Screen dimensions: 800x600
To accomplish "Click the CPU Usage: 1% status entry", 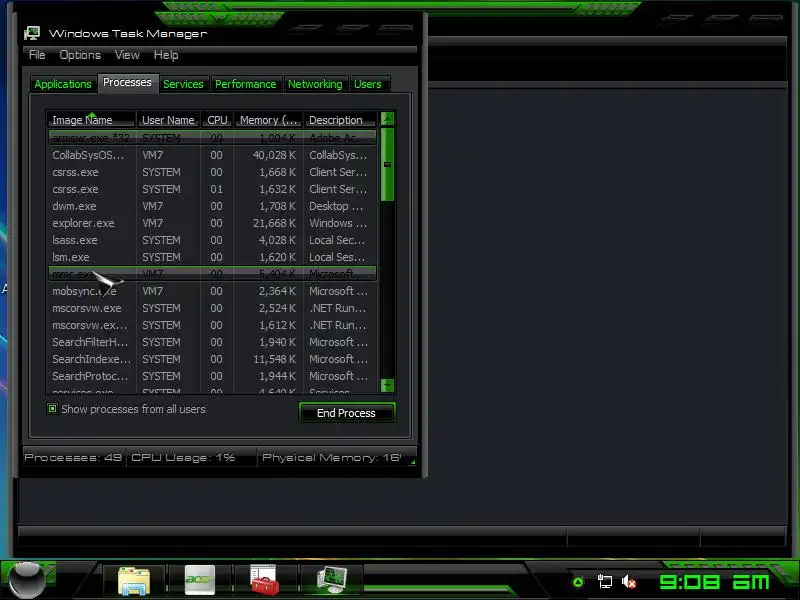I will pos(183,457).
